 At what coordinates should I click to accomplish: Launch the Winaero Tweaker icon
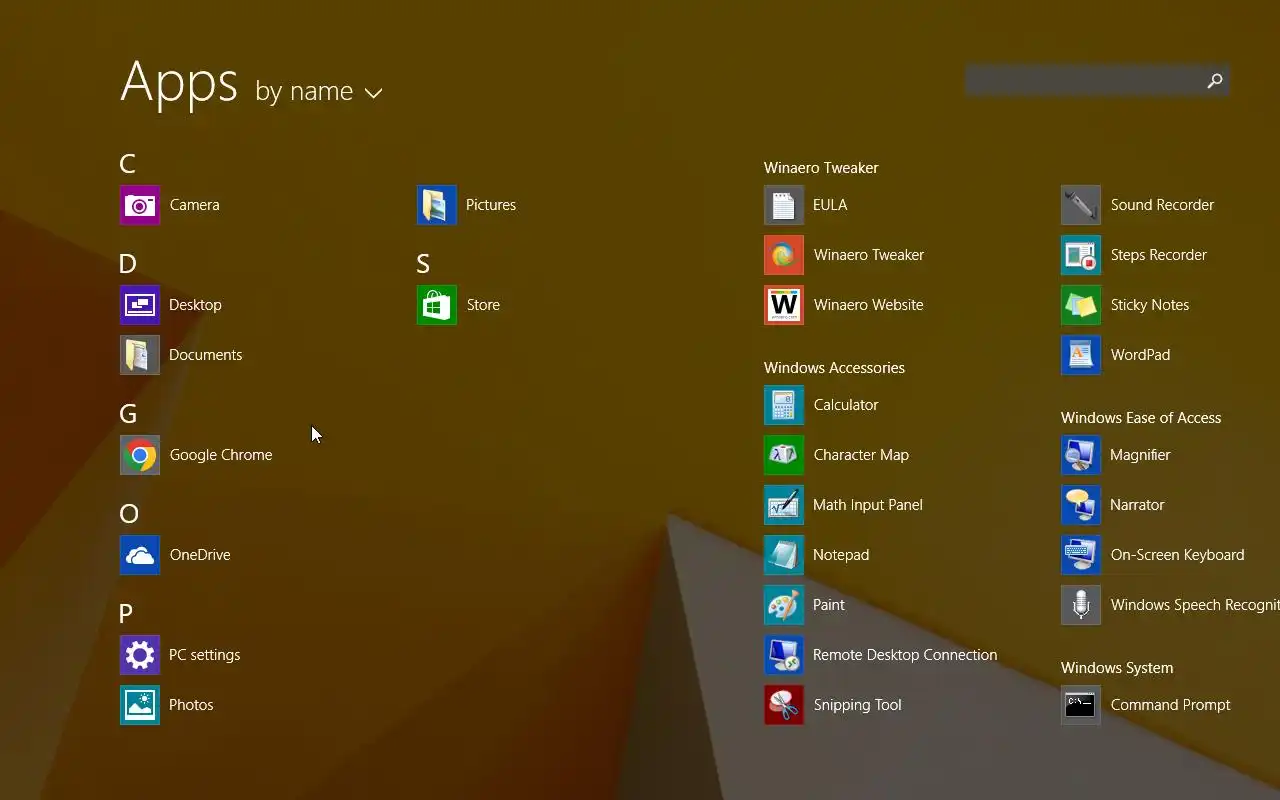(x=784, y=255)
